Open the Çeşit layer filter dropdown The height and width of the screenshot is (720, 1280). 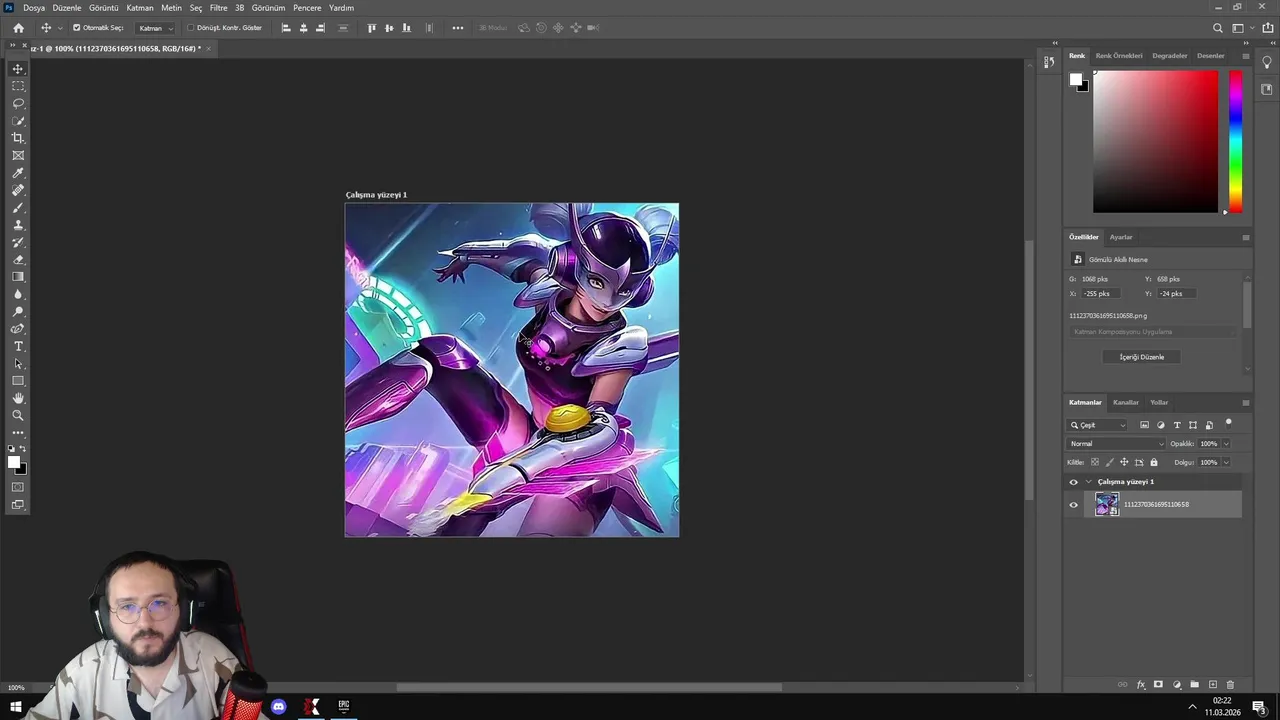(1097, 425)
